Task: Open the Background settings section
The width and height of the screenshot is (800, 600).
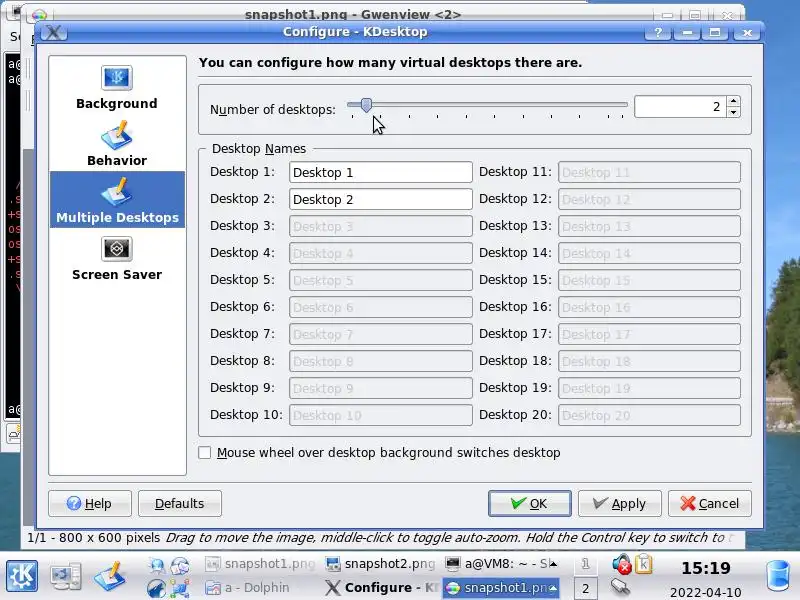Action: pyautogui.click(x=117, y=87)
